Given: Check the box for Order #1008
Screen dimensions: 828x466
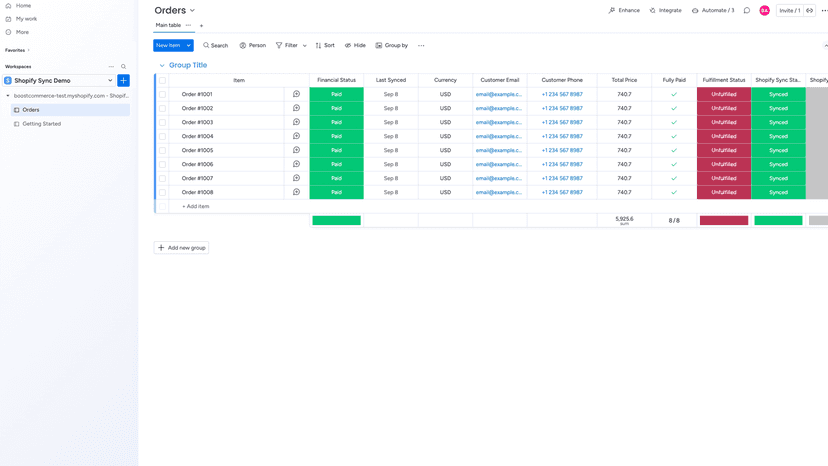Looking at the screenshot, I should click(163, 192).
